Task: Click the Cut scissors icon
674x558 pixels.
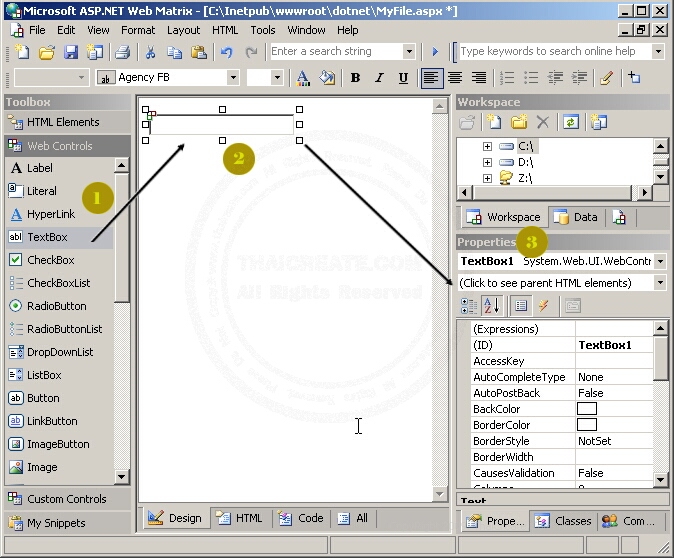Action: tap(150, 52)
